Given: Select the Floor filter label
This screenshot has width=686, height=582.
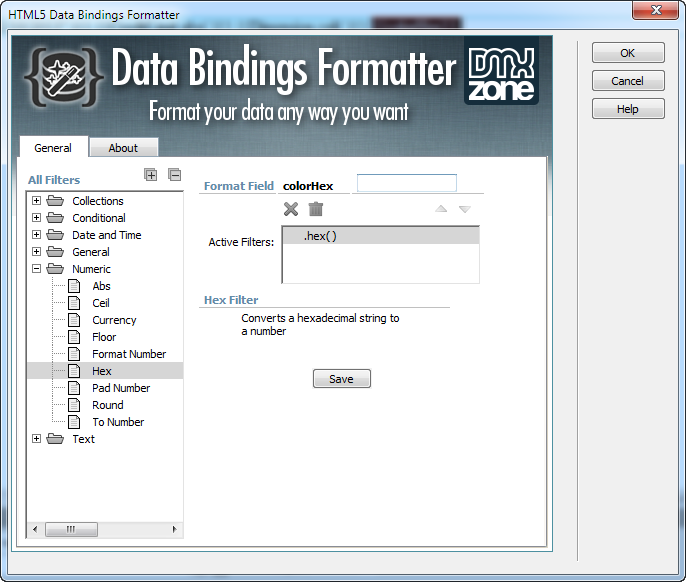Looking at the screenshot, I should click(x=104, y=337).
